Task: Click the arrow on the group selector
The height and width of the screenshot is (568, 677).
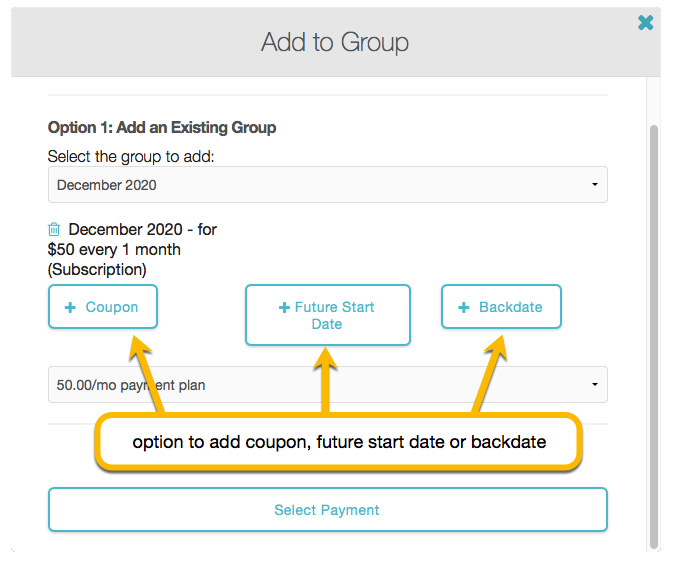Action: pyautogui.click(x=595, y=185)
